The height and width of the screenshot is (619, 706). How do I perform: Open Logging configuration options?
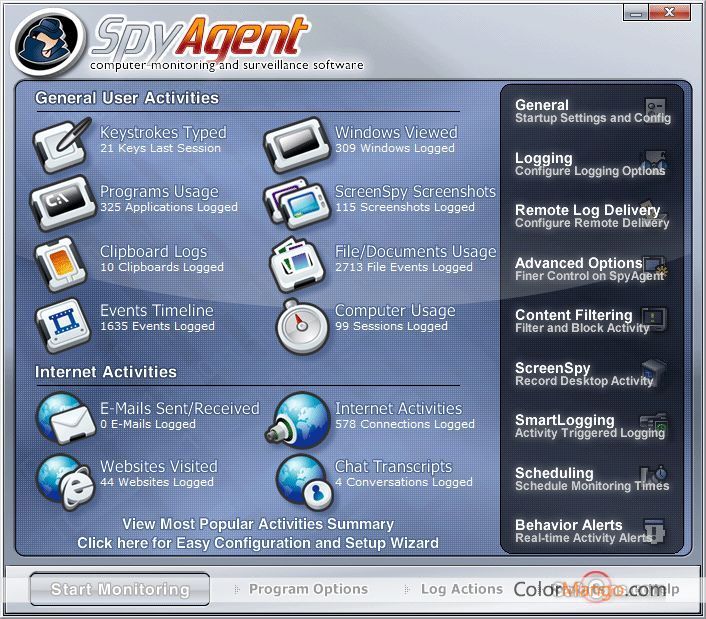[x=591, y=164]
